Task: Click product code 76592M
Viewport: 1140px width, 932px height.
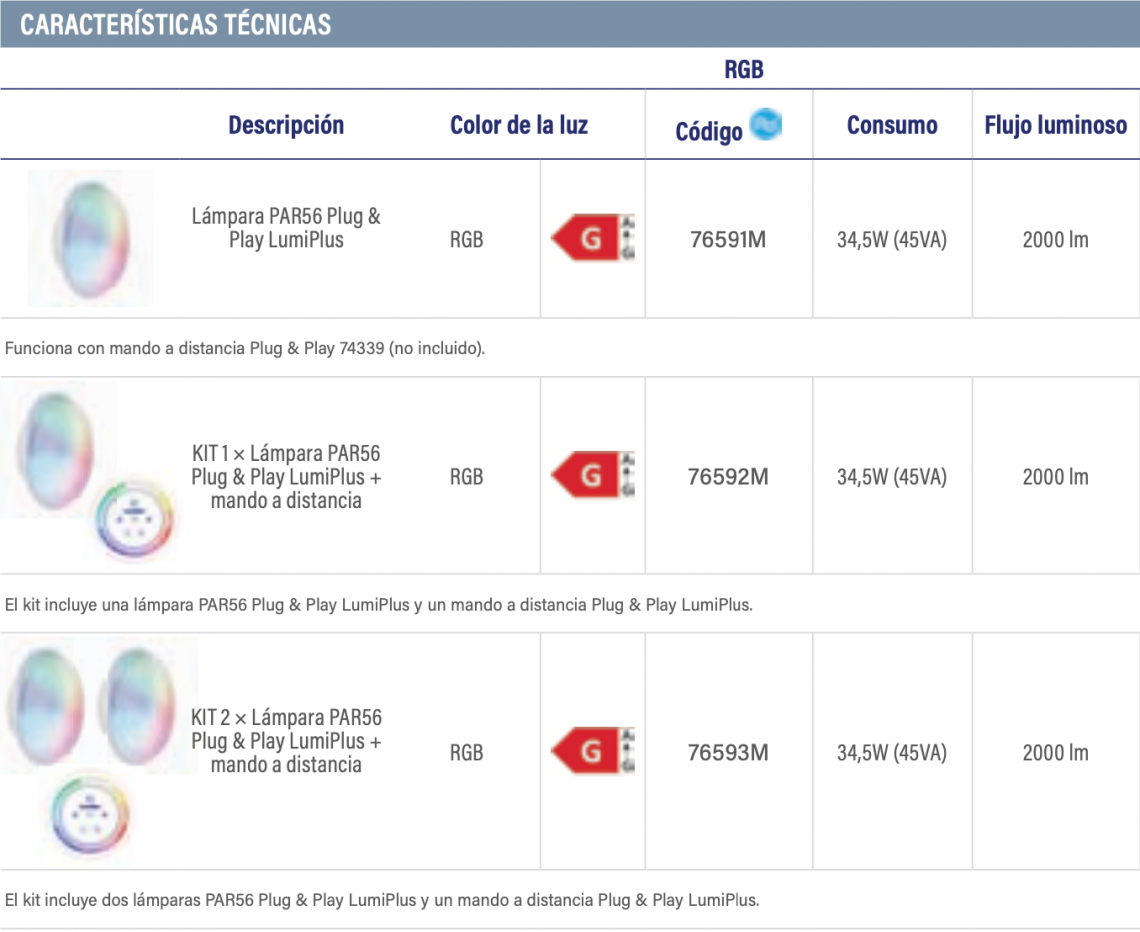Action: [728, 477]
